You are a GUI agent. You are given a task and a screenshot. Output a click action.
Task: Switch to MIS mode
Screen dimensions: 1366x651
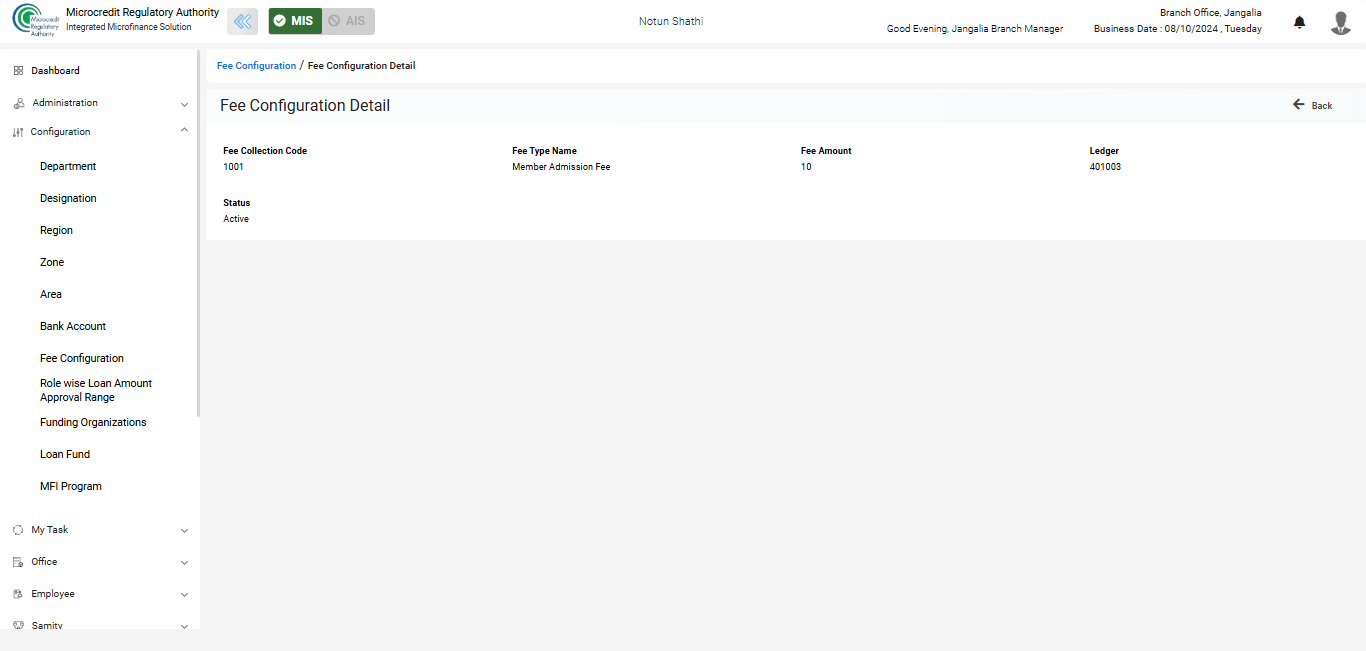click(295, 21)
